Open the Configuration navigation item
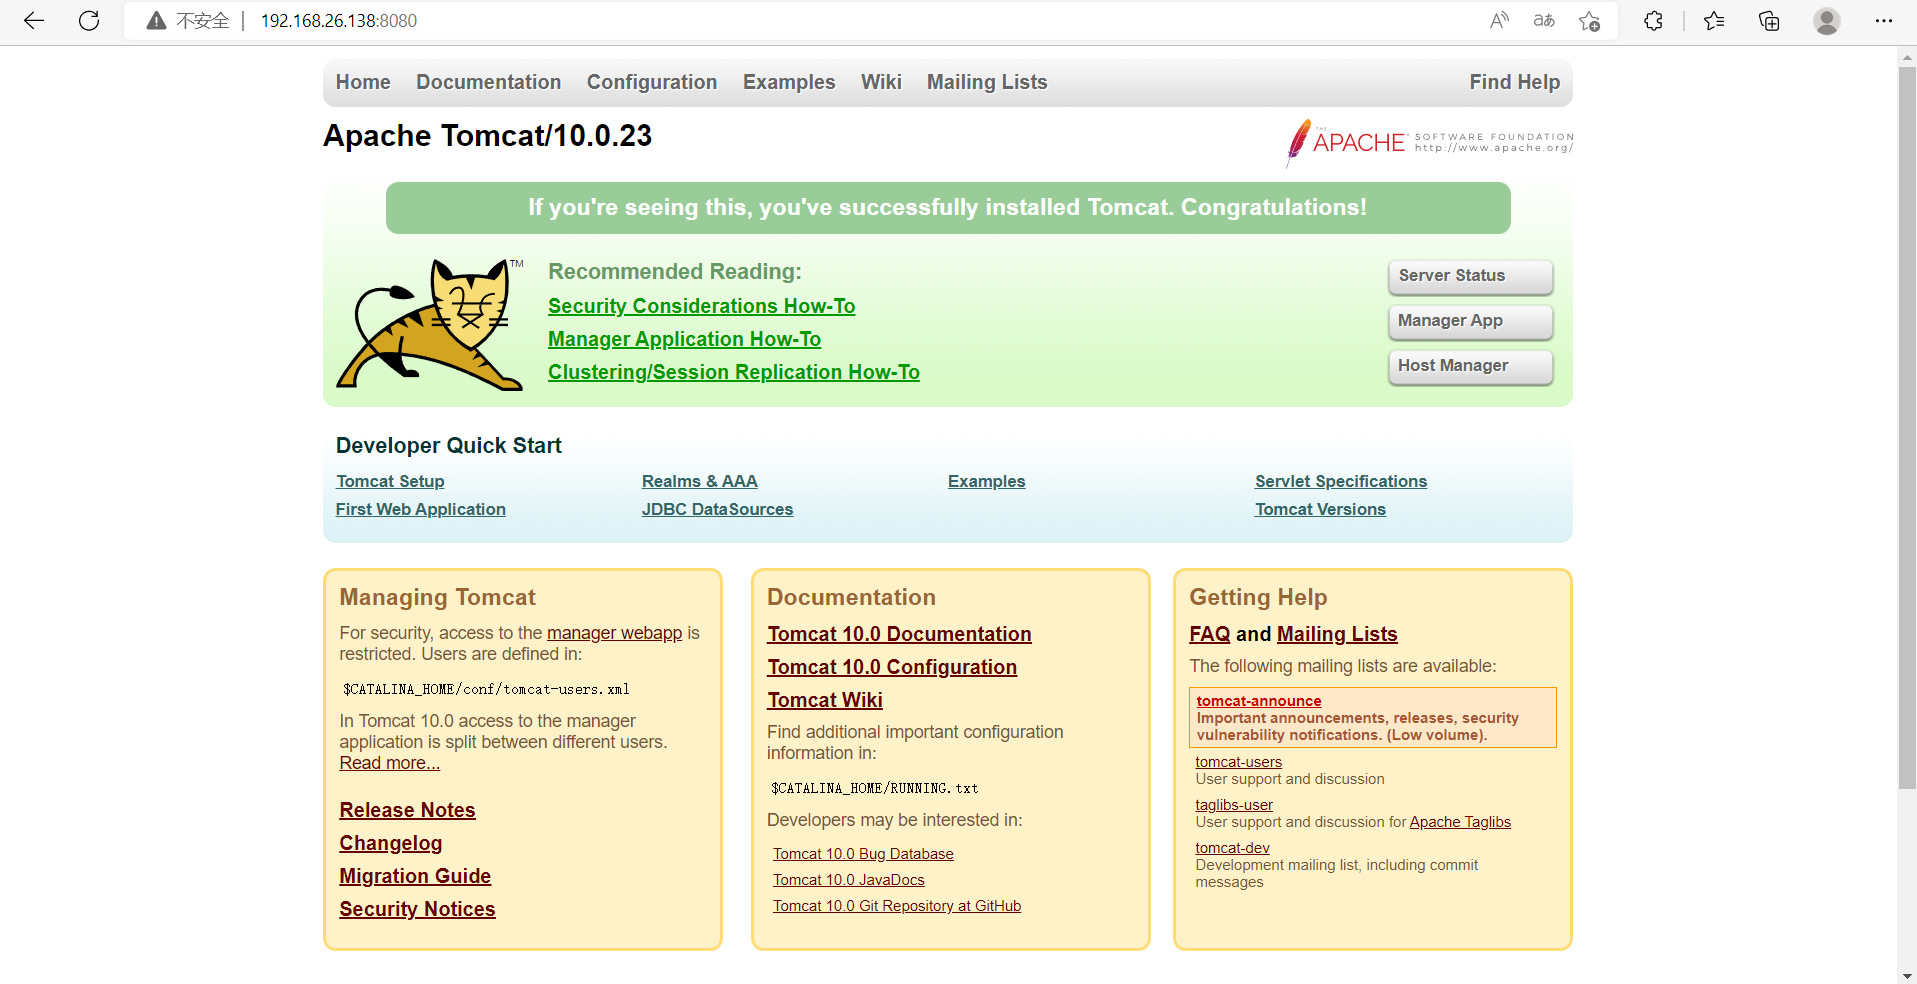1917x984 pixels. (x=652, y=82)
